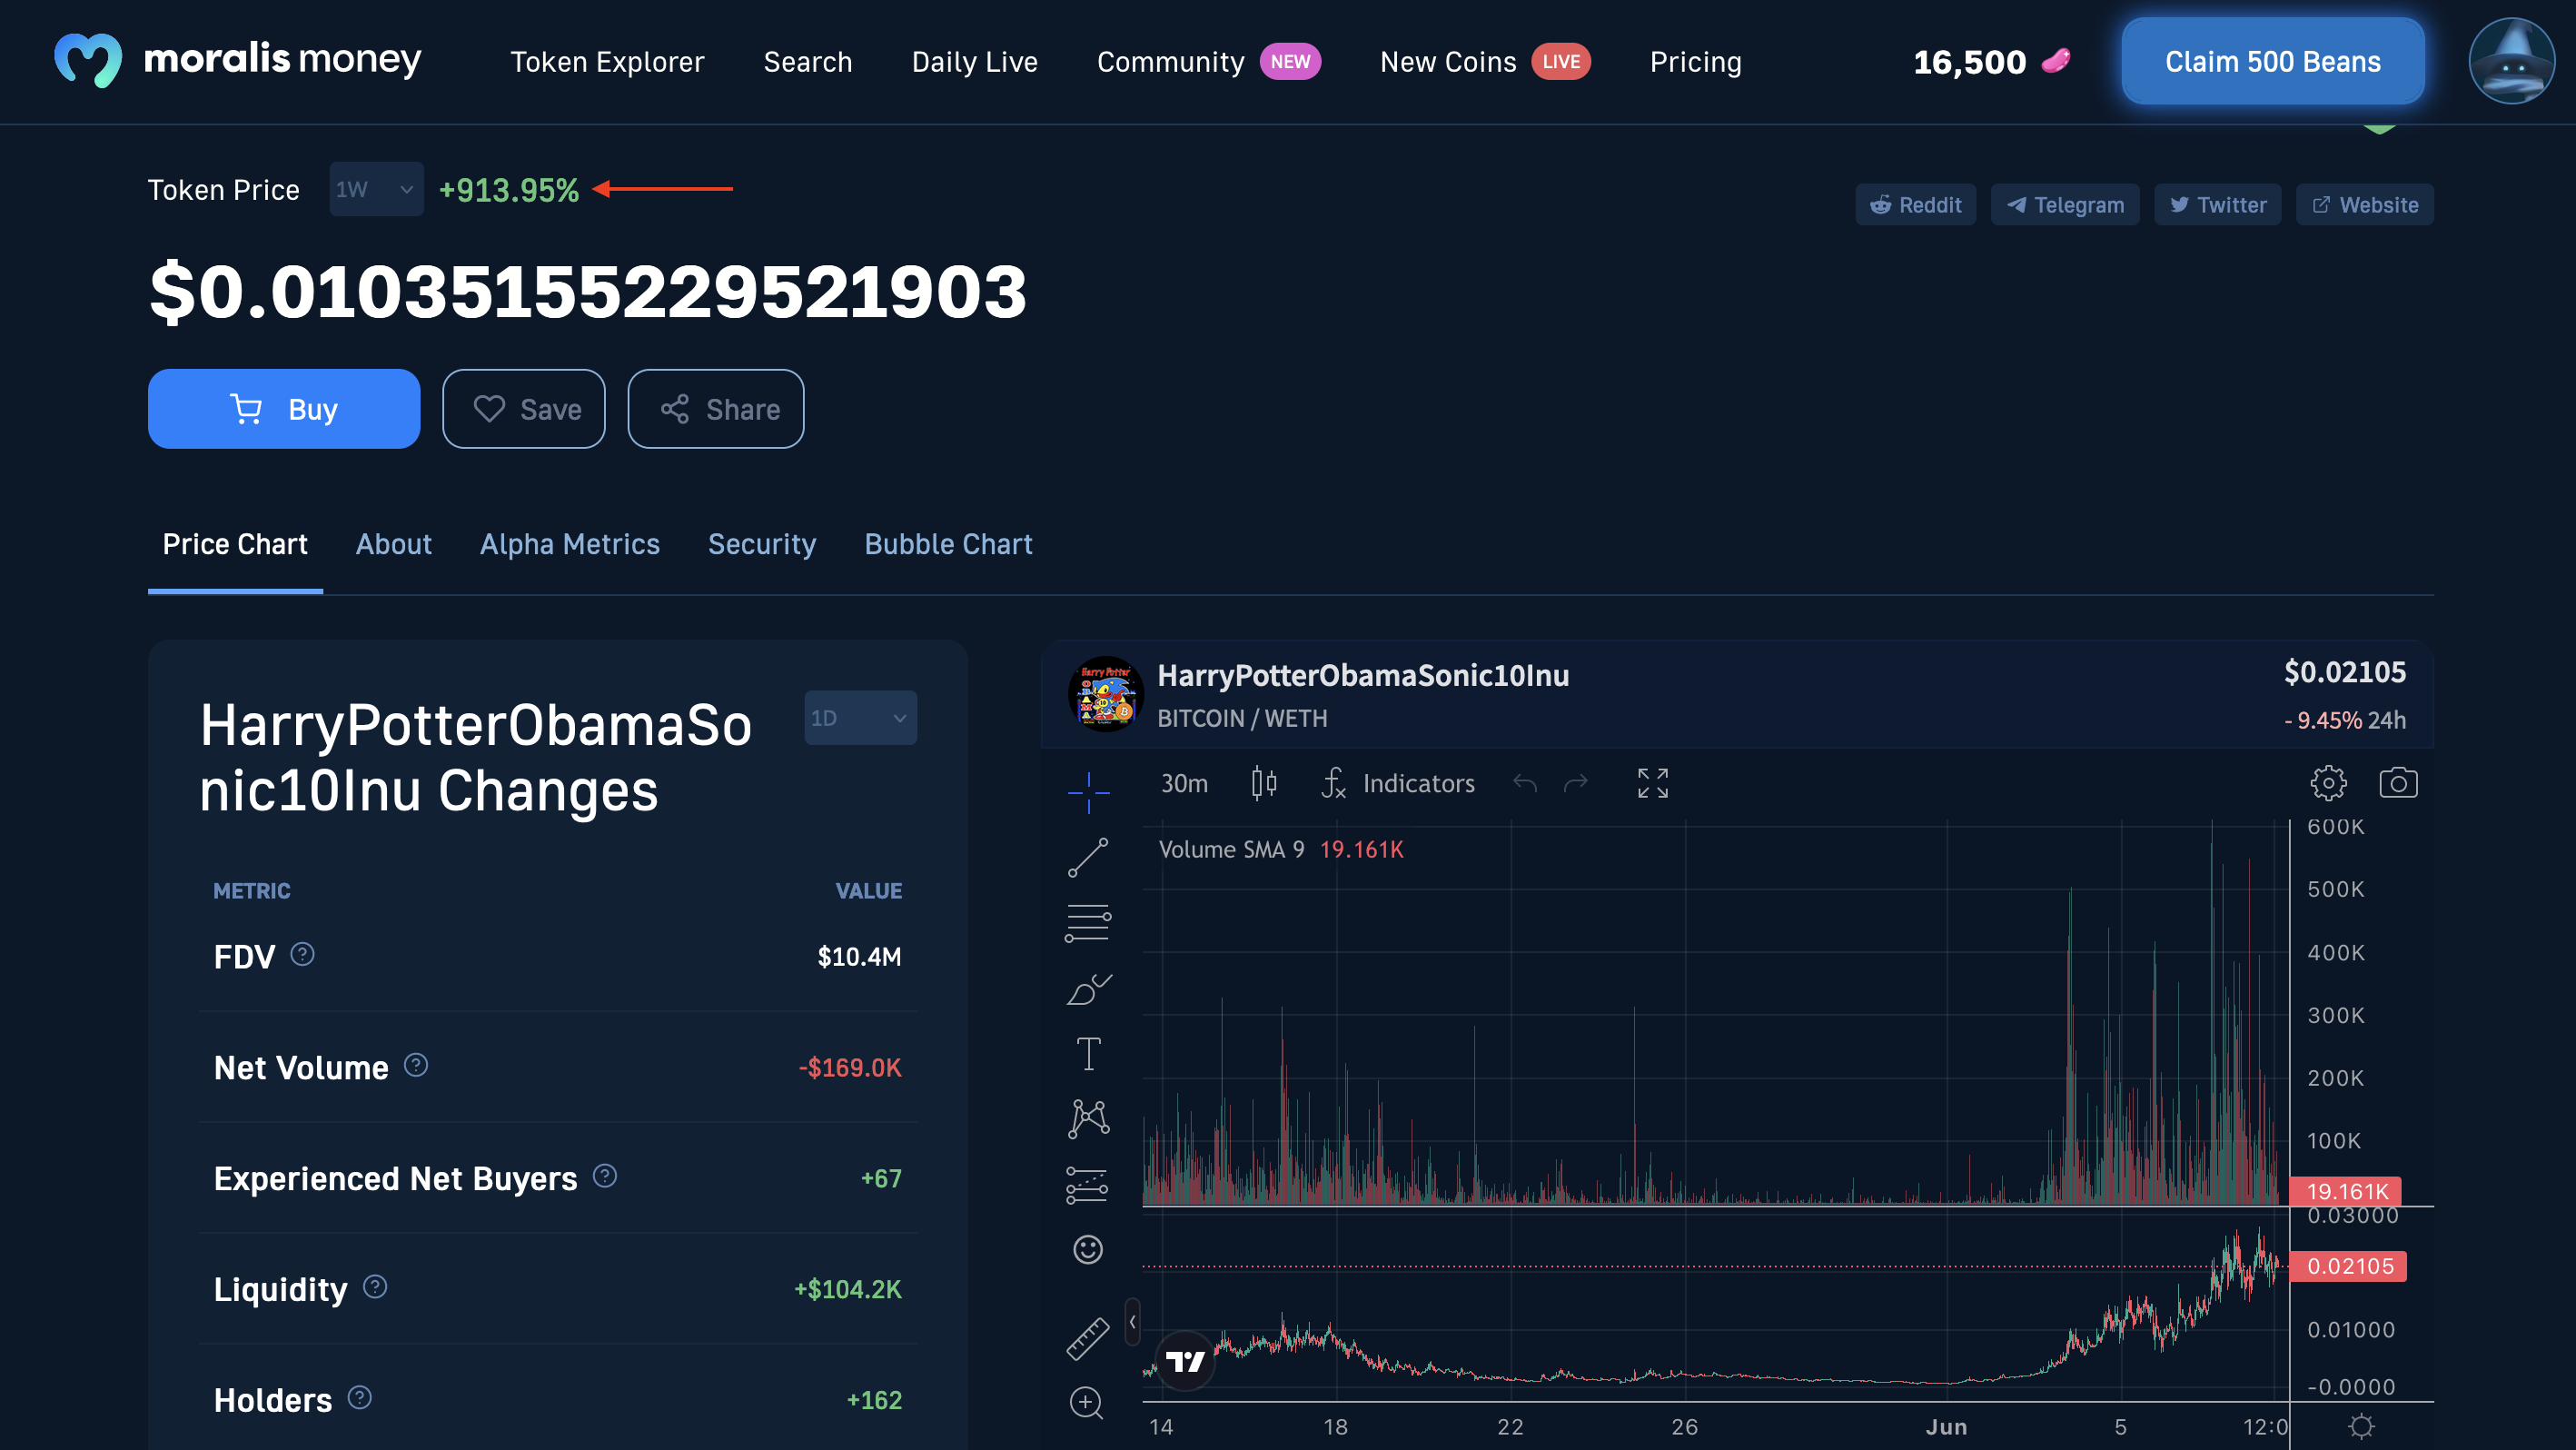Click Experienced Net Buyers help icon
This screenshot has width=2576, height=1450.
[x=605, y=1177]
